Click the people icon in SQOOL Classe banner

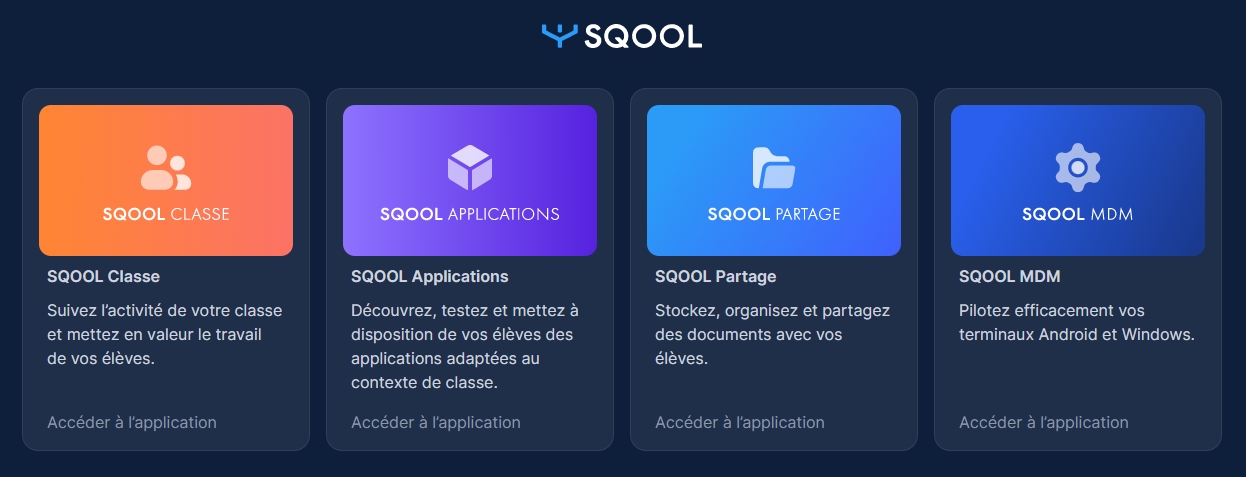[x=166, y=168]
